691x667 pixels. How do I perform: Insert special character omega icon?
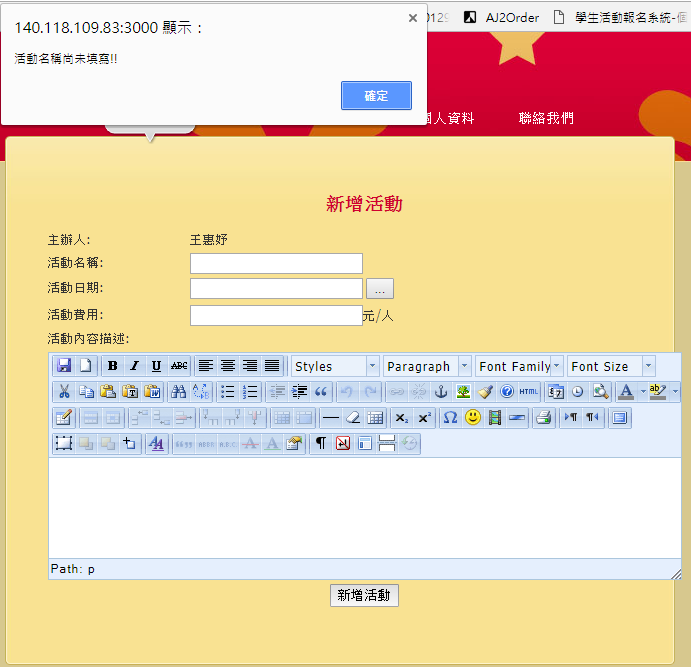(x=450, y=418)
